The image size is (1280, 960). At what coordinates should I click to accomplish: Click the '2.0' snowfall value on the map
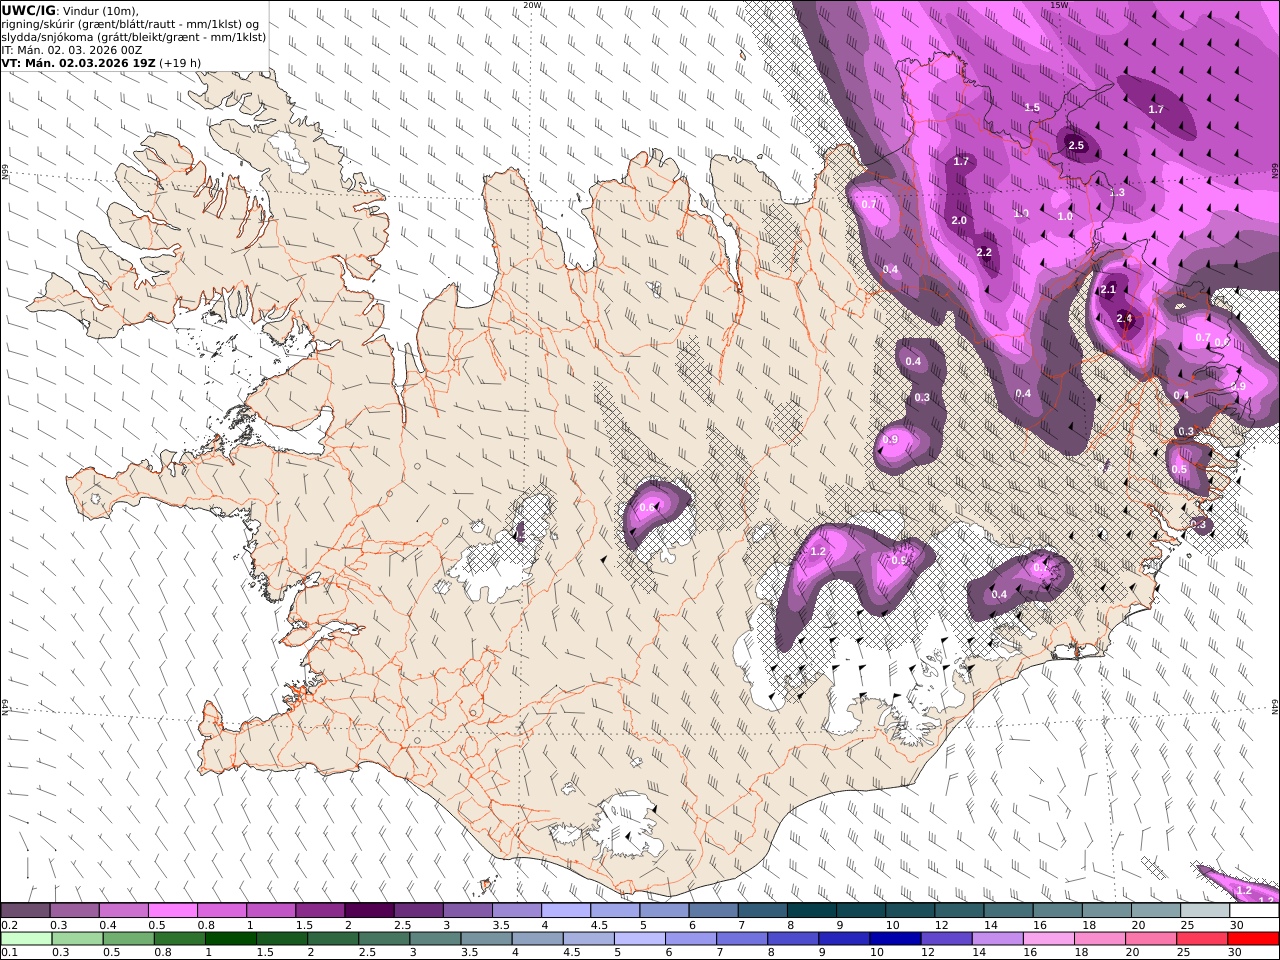point(959,221)
